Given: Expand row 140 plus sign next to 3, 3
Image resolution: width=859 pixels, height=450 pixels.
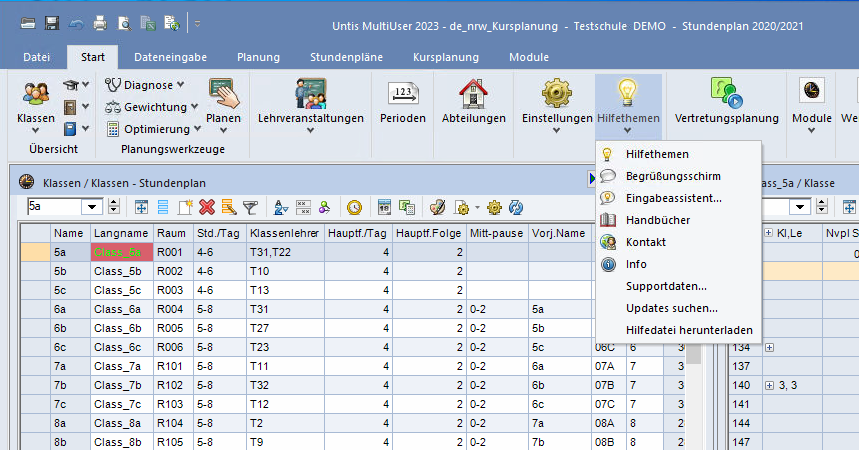Looking at the screenshot, I should [769, 385].
